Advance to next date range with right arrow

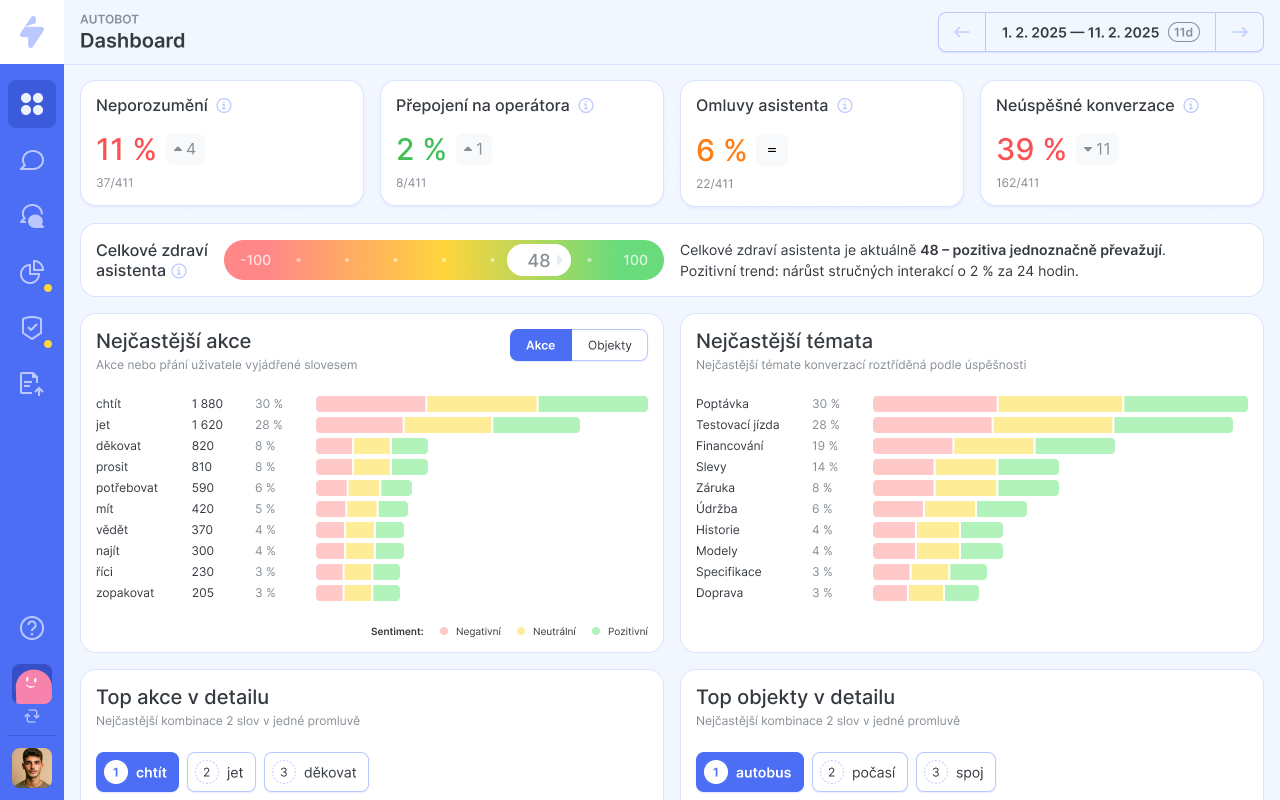(x=1239, y=32)
